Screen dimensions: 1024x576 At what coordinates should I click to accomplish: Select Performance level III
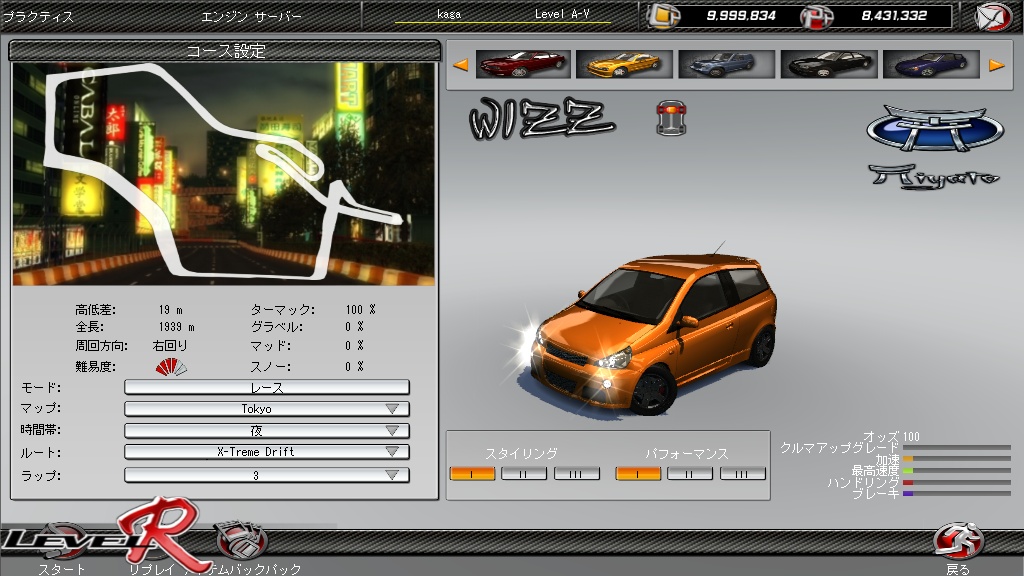point(743,473)
